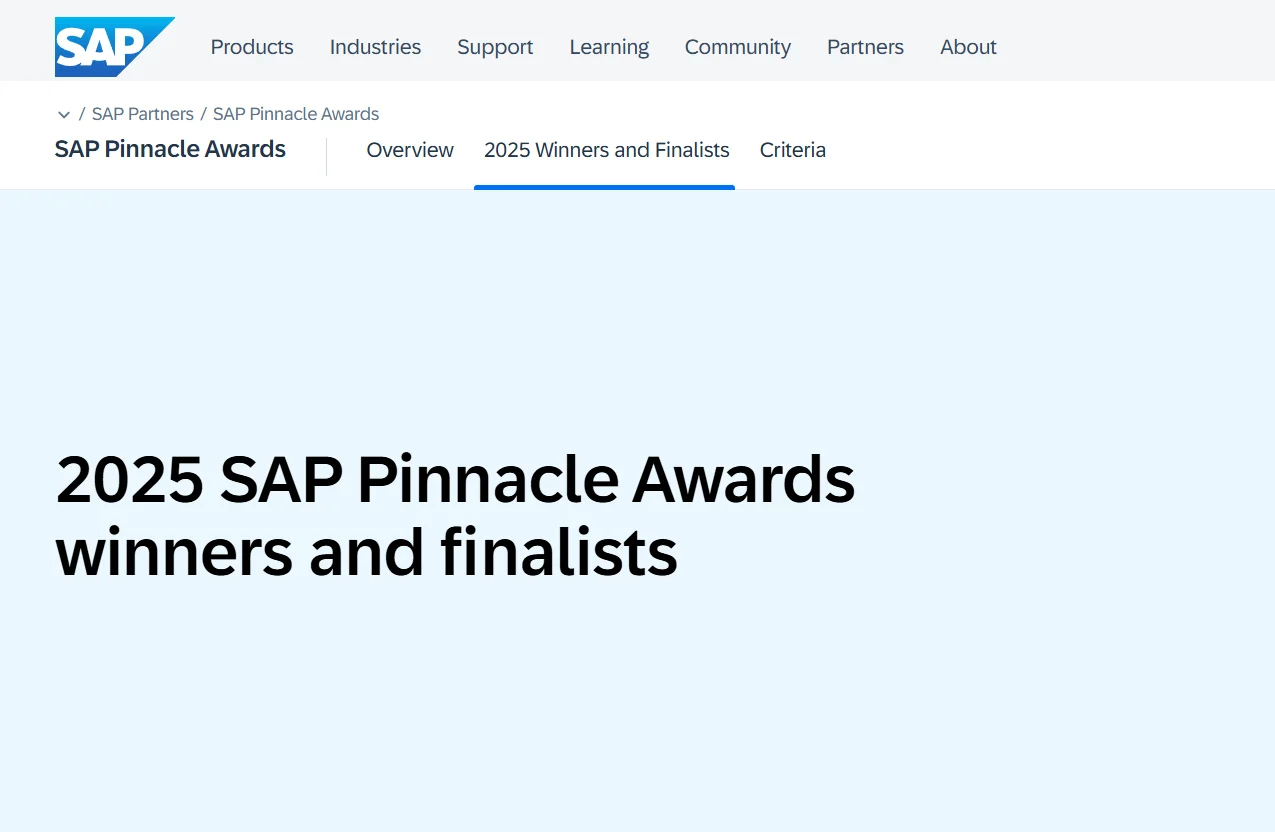The height and width of the screenshot is (832, 1275).
Task: Click SAP Pinnacle Awards breadcrumb link
Action: (296, 114)
